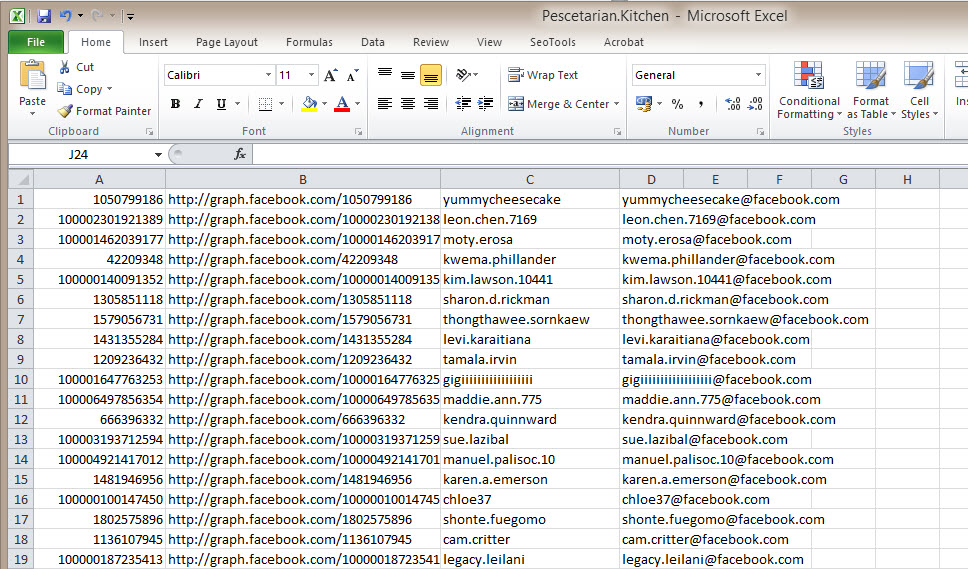Viewport: 968px width, 569px height.
Task: Decrease font size with Shrink Font icon
Action: 353,75
